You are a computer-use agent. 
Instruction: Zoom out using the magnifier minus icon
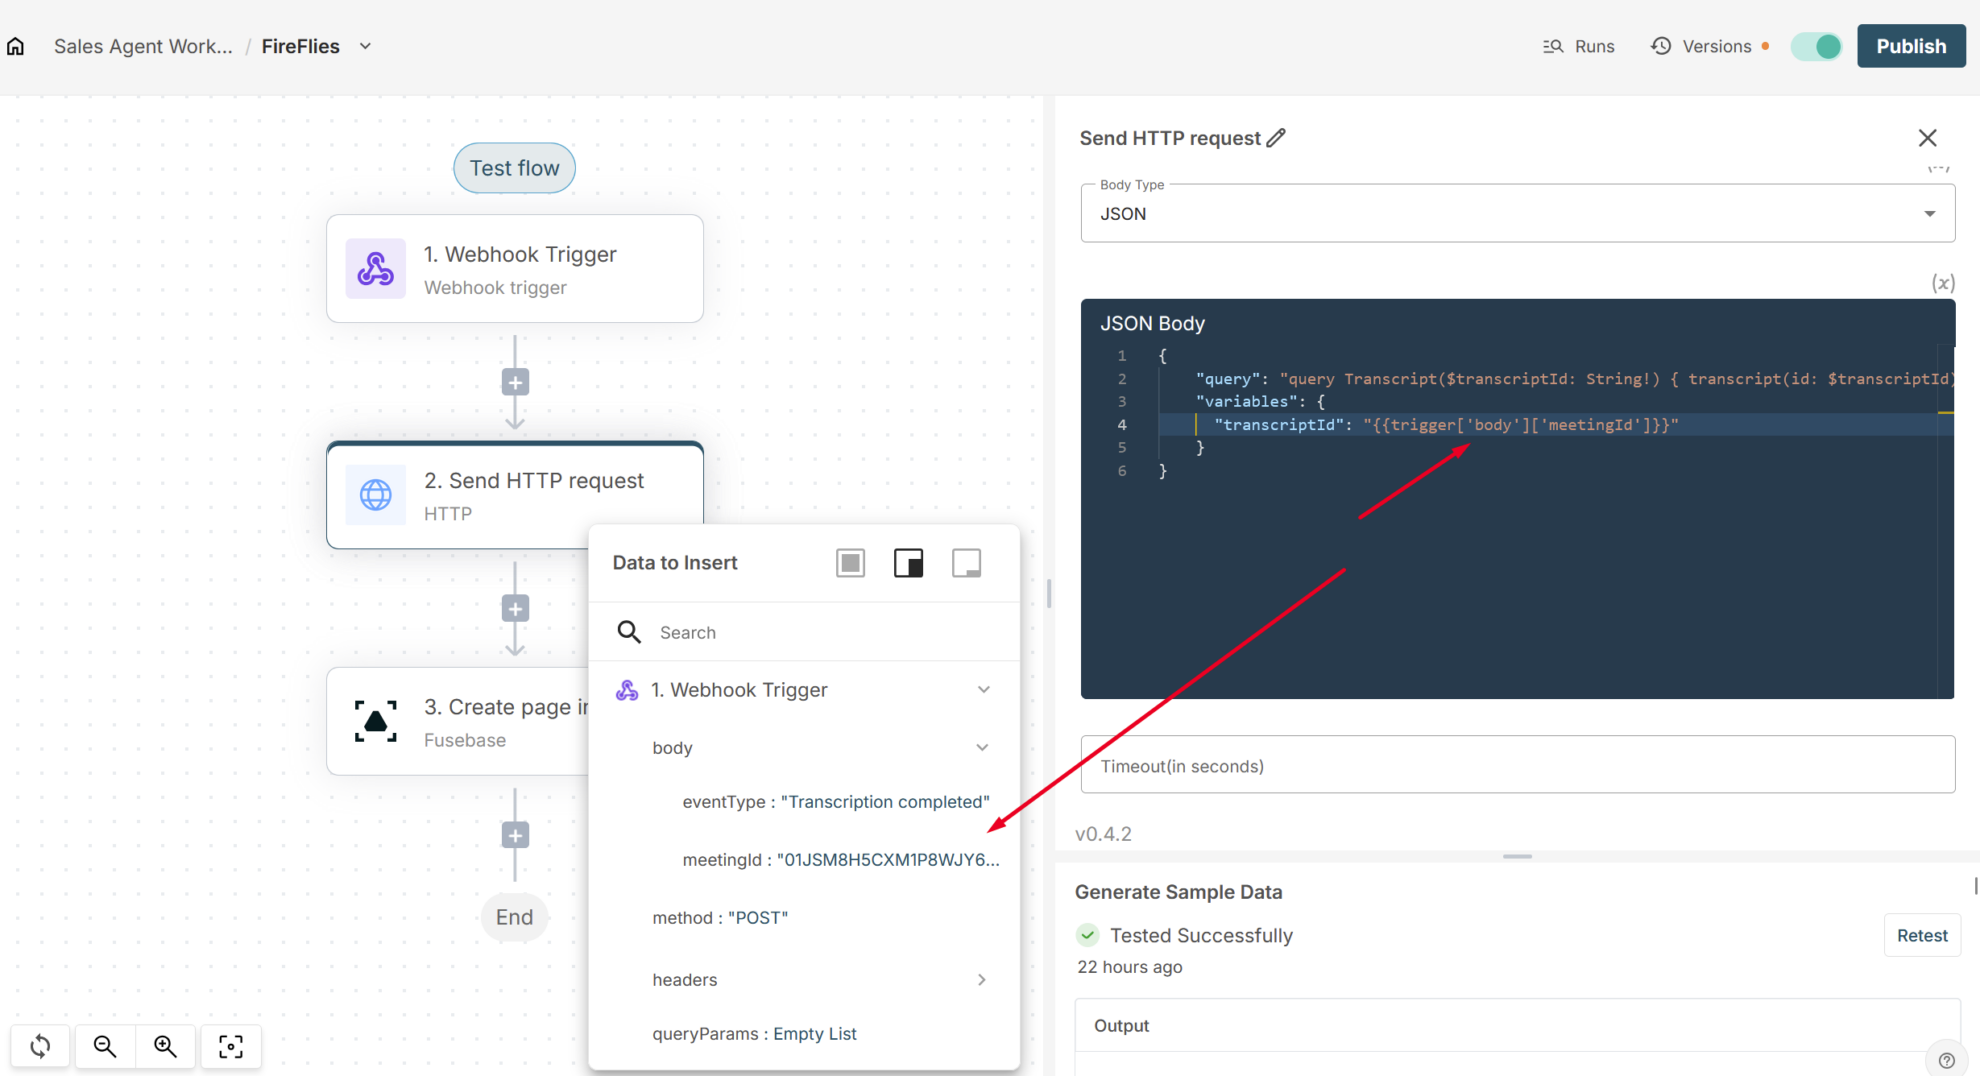tap(104, 1046)
